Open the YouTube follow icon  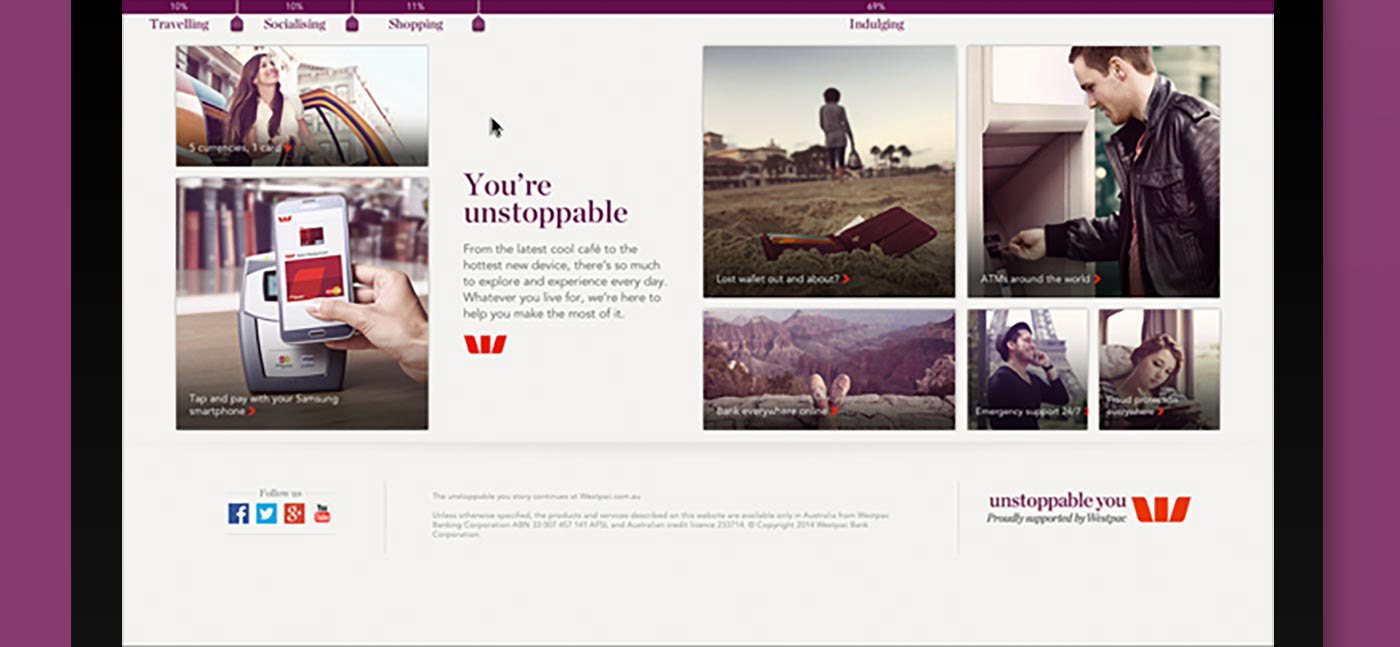point(322,513)
